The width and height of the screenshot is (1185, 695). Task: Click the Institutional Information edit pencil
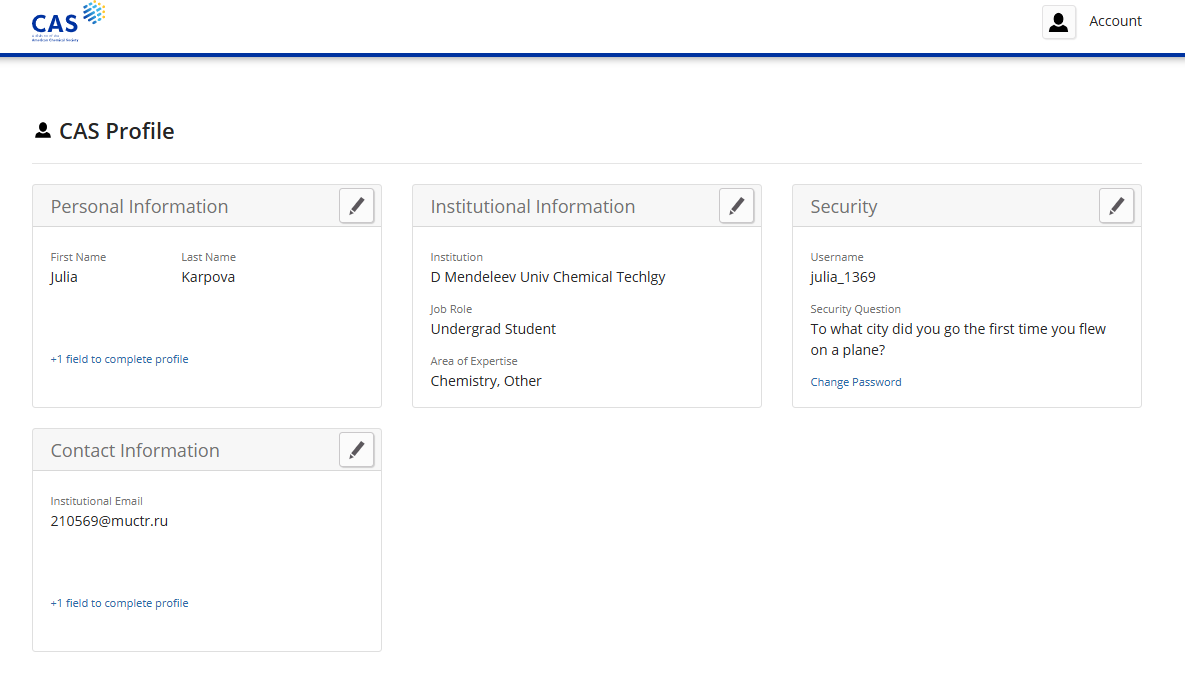click(x=737, y=206)
